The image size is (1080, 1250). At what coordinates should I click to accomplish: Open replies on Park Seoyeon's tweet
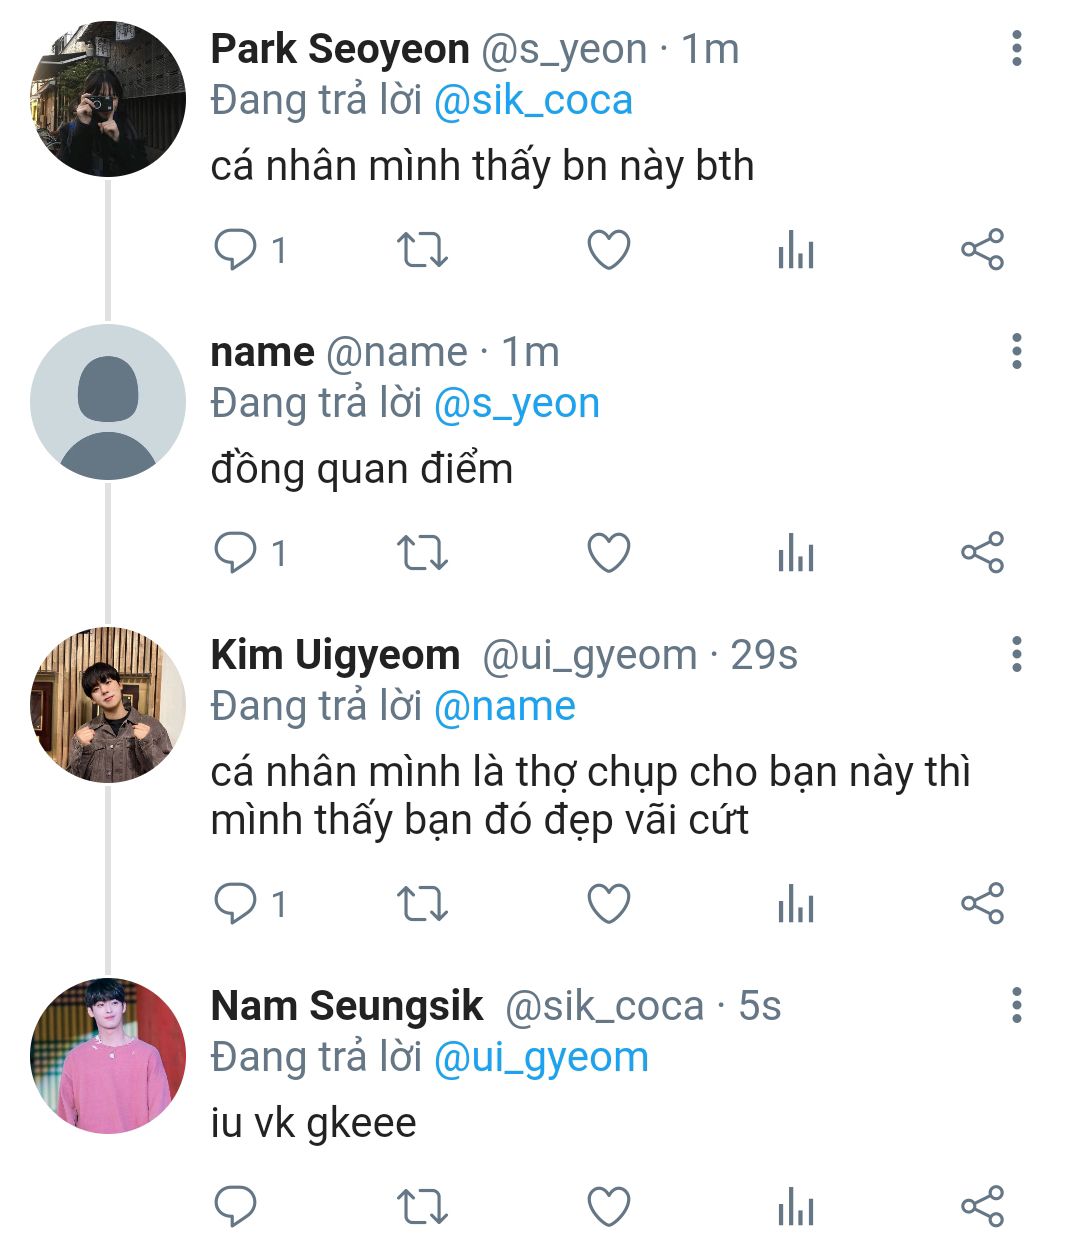pos(237,250)
